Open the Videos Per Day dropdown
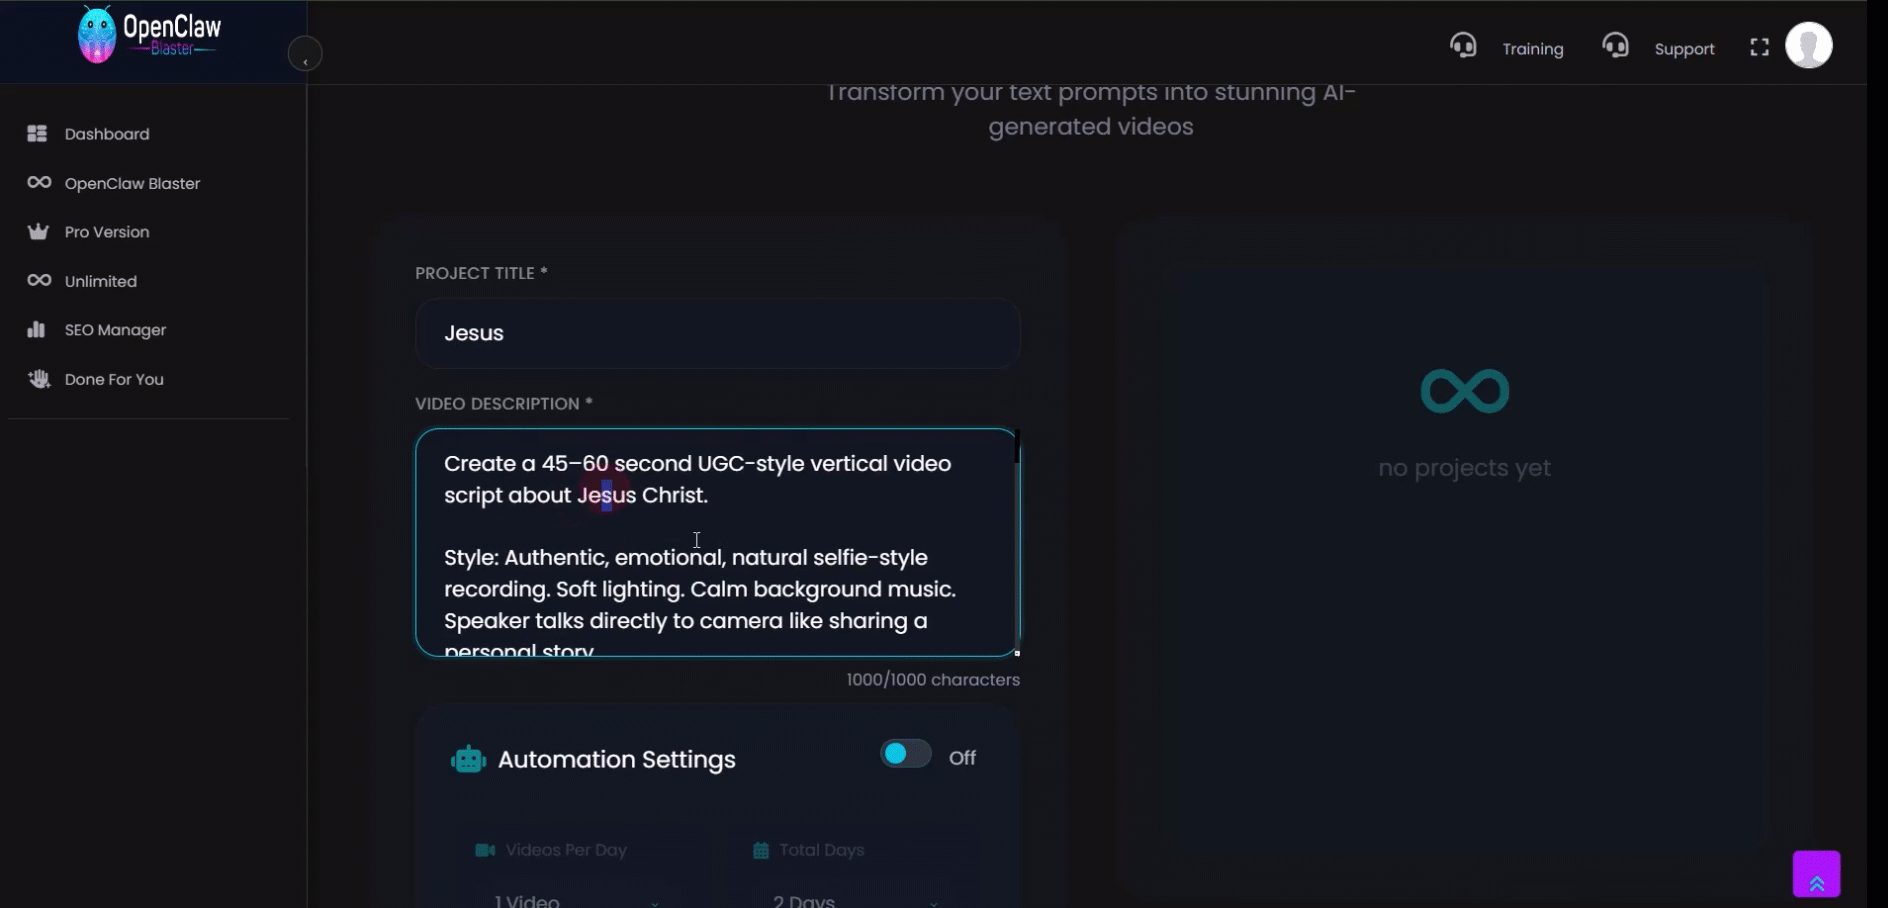Screen dimensions: 1888x908 pyautogui.click(x=576, y=900)
